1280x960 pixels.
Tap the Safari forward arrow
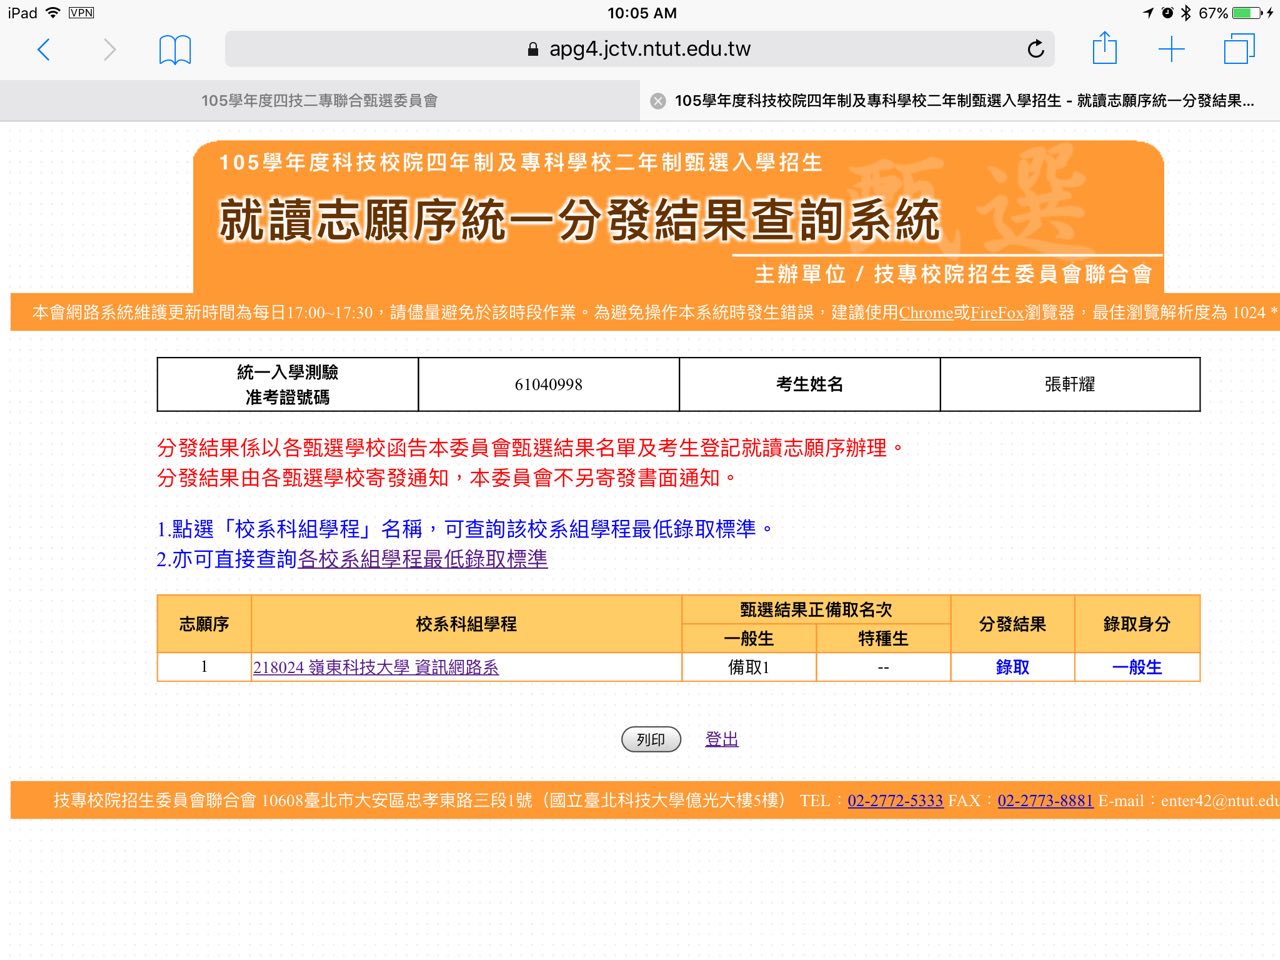[110, 49]
